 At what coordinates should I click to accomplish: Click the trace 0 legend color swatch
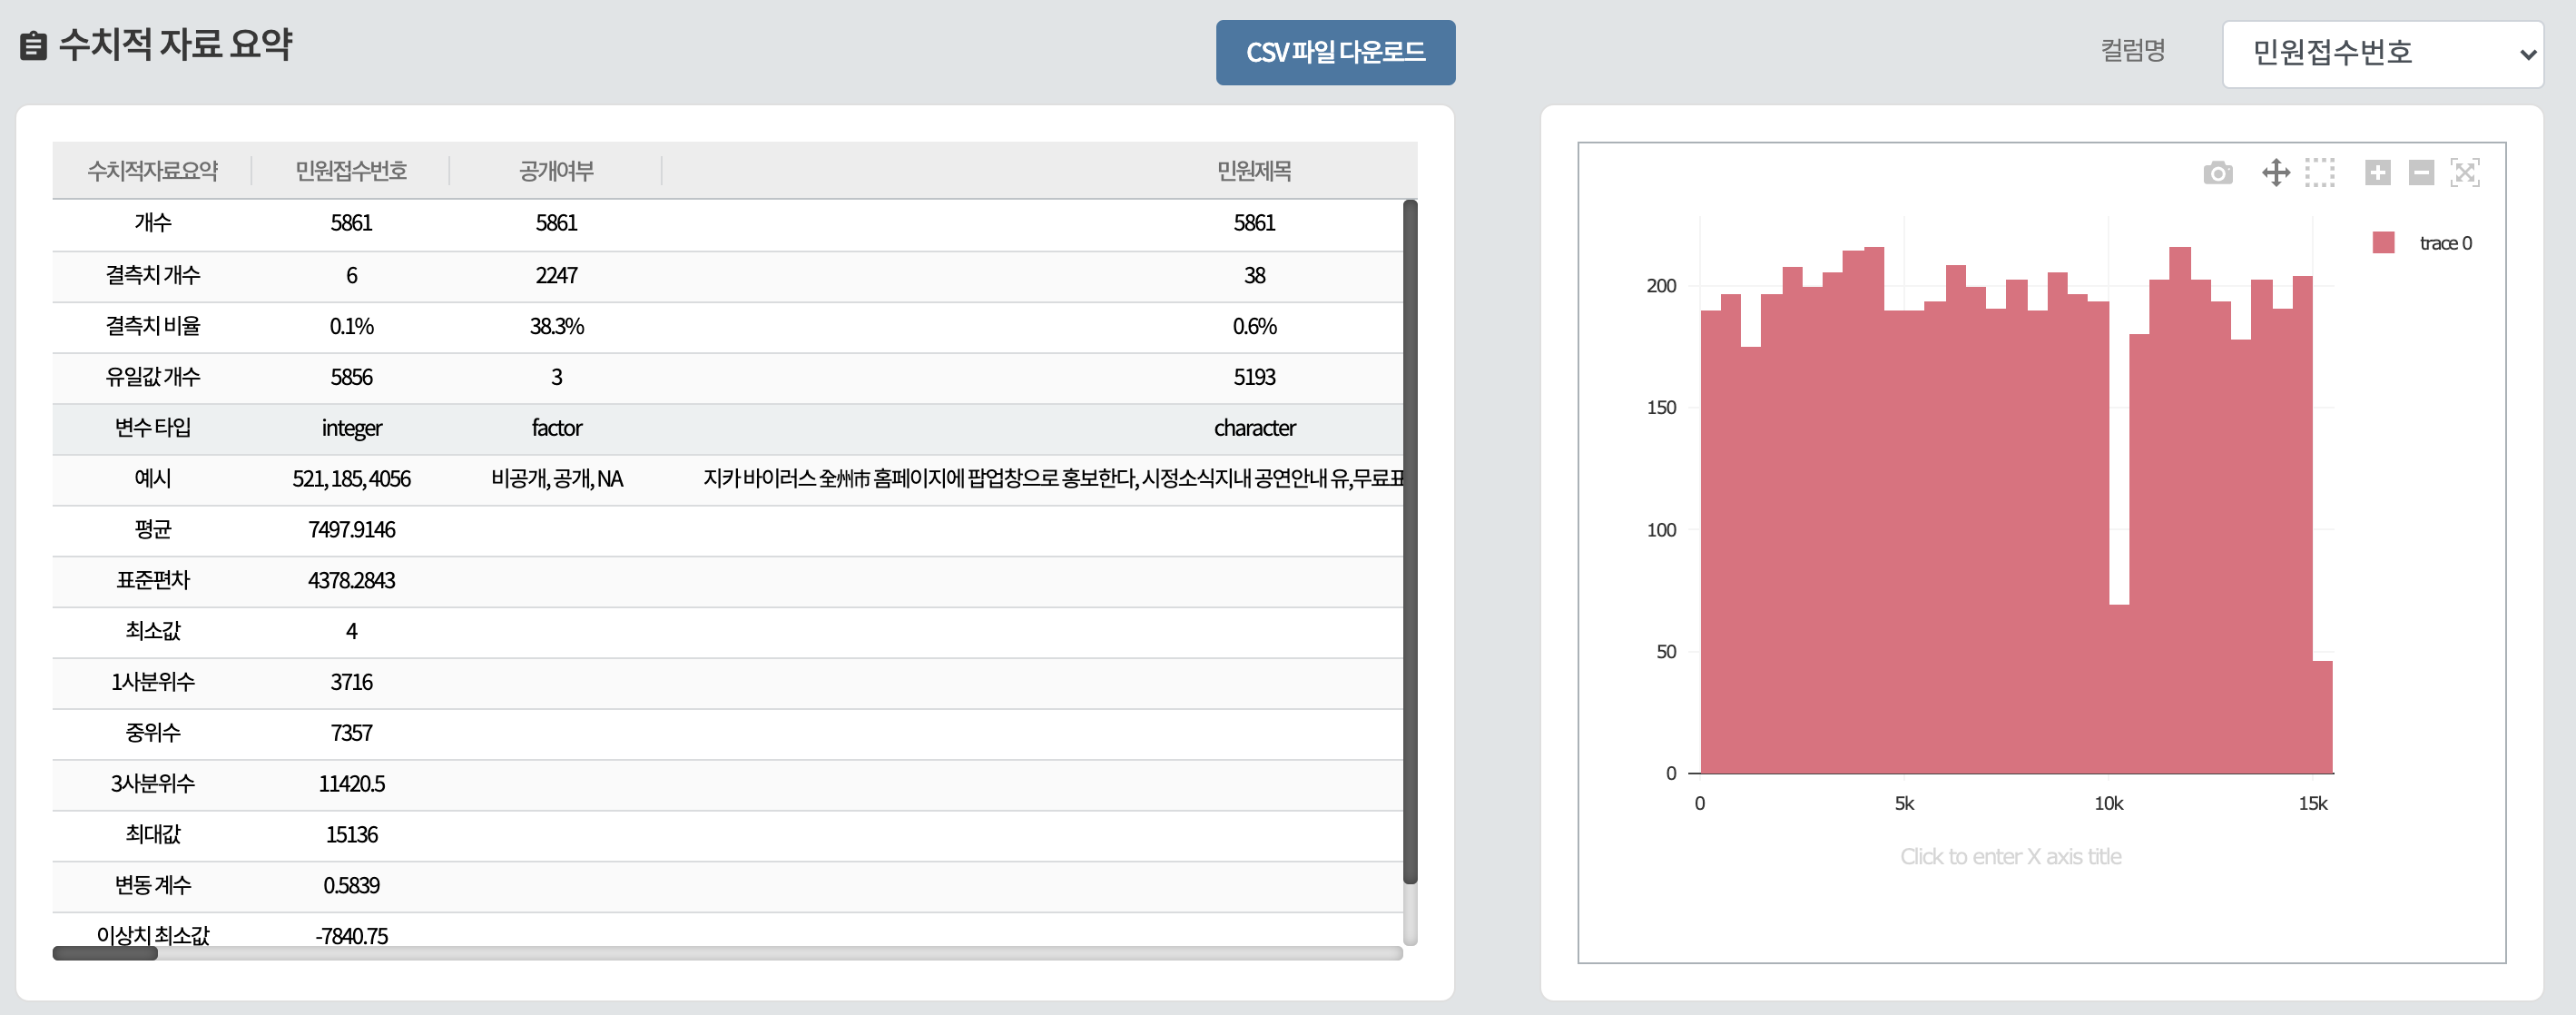pos(2383,243)
